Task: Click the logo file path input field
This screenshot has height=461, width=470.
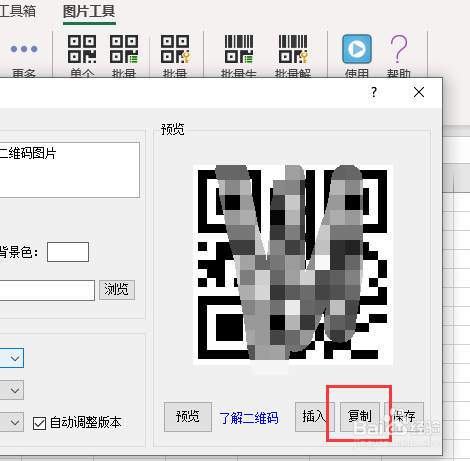Action: [47, 290]
